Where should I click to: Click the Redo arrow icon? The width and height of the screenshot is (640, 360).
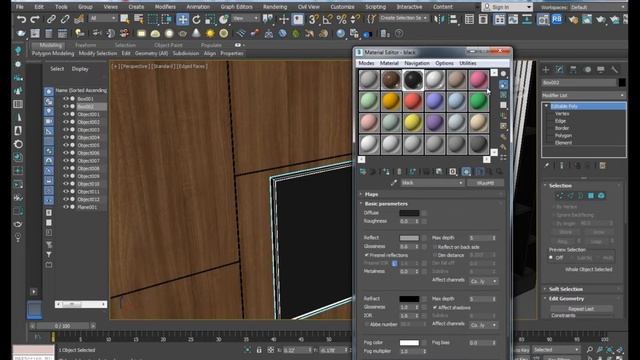point(35,19)
